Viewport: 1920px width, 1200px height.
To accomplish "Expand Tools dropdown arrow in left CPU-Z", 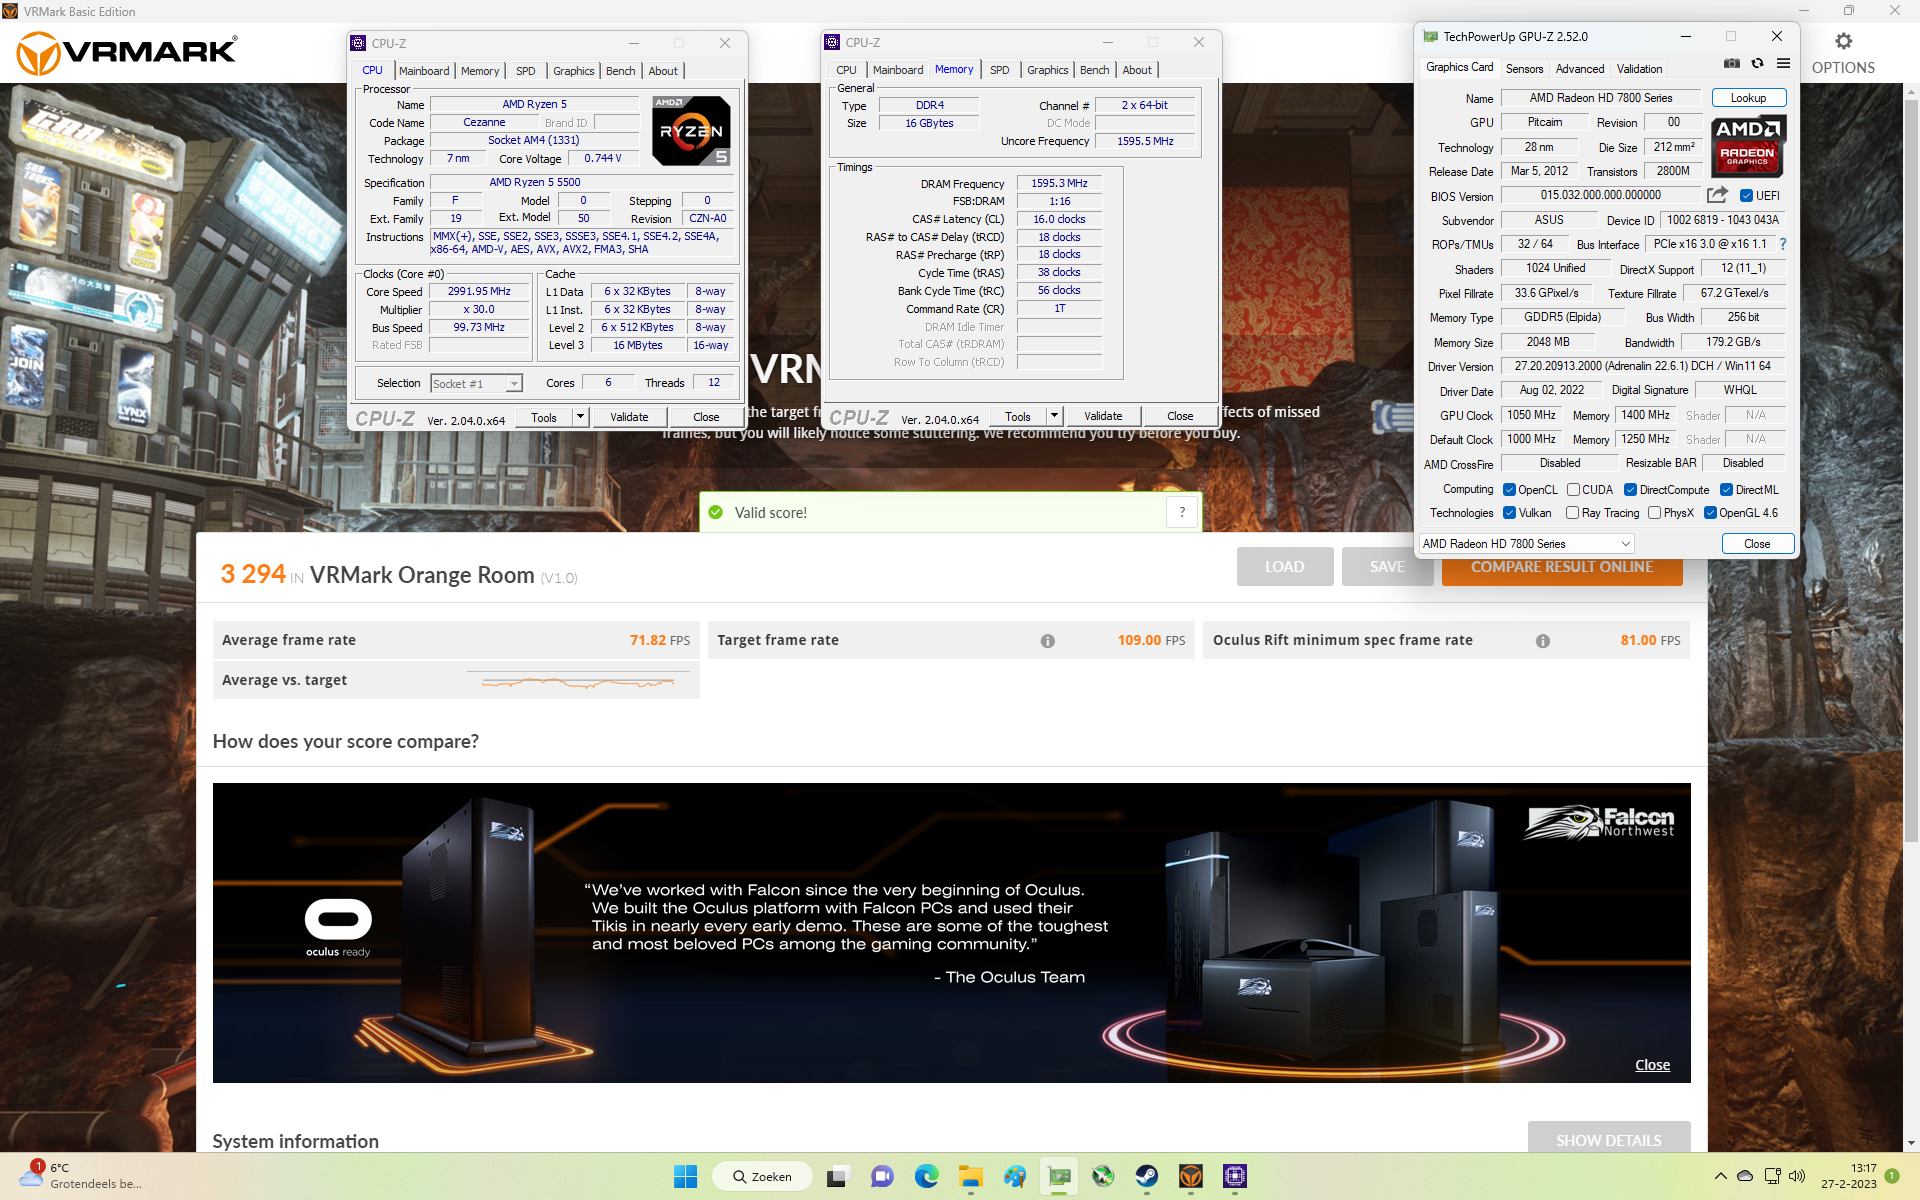I will (580, 417).
